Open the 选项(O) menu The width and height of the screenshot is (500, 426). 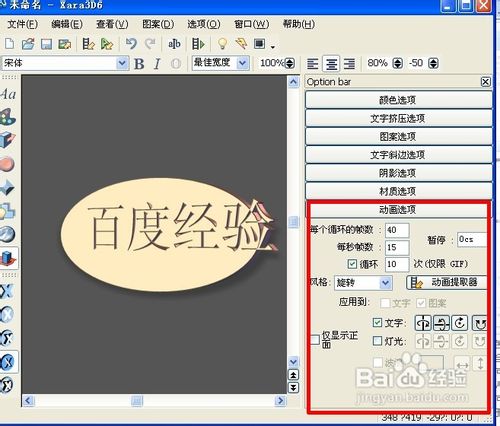point(204,24)
